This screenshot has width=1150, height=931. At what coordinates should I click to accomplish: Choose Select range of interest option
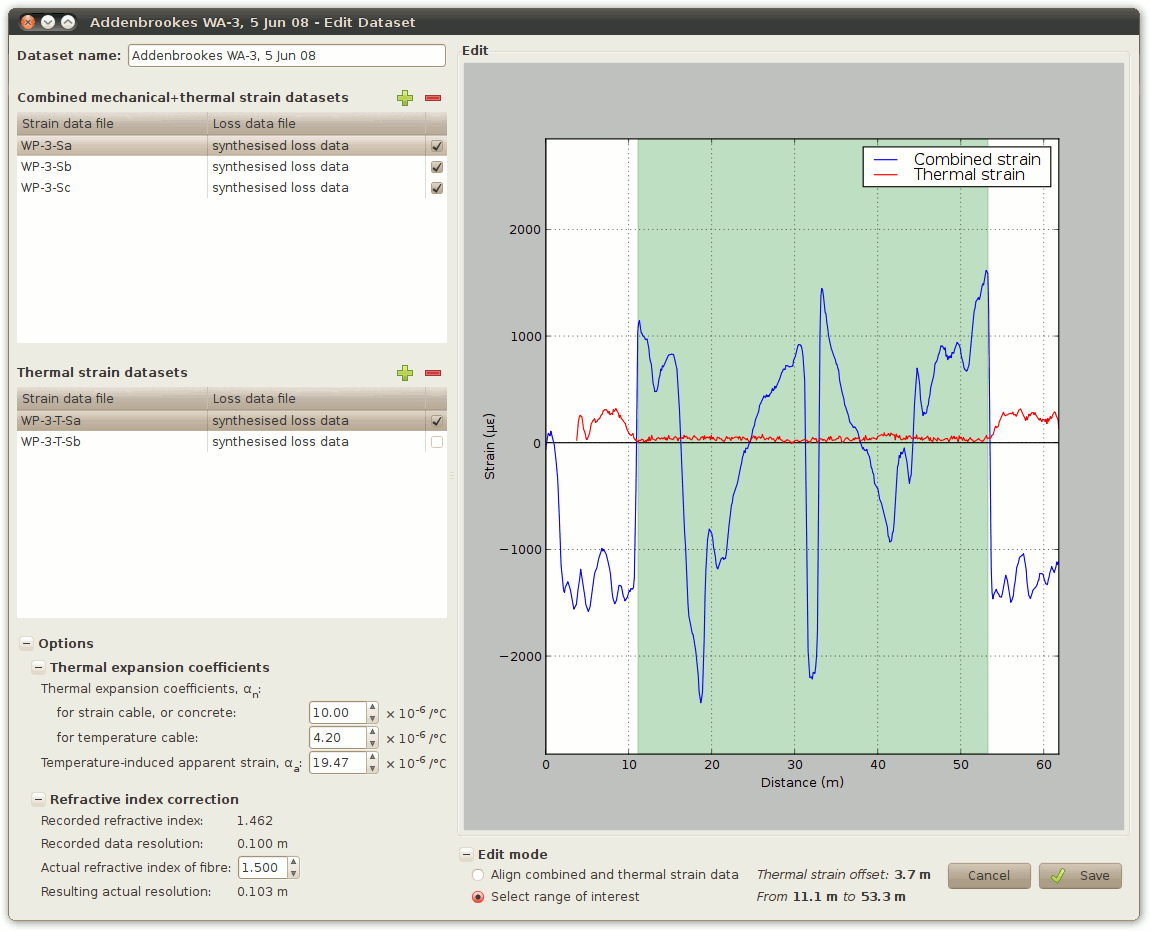tap(478, 897)
